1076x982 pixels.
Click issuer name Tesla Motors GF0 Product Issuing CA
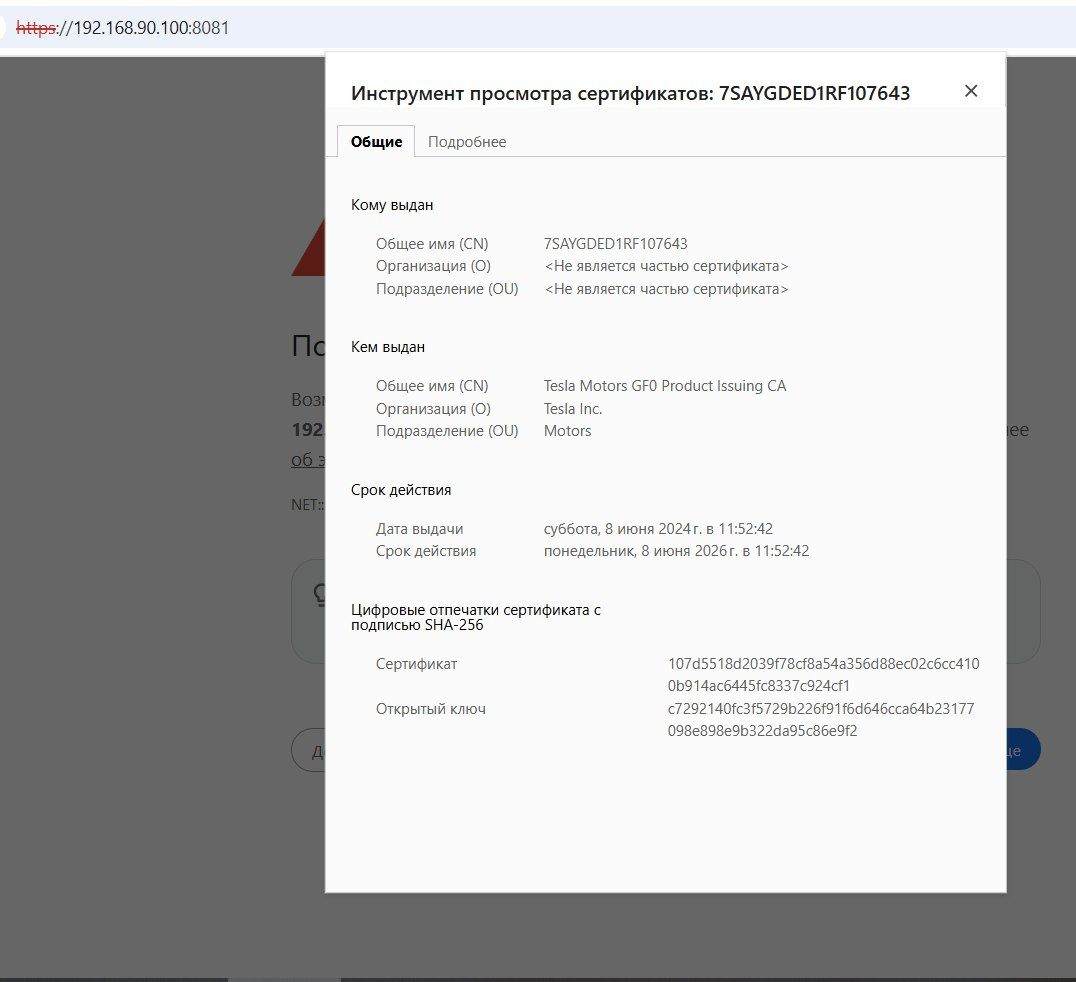[665, 386]
